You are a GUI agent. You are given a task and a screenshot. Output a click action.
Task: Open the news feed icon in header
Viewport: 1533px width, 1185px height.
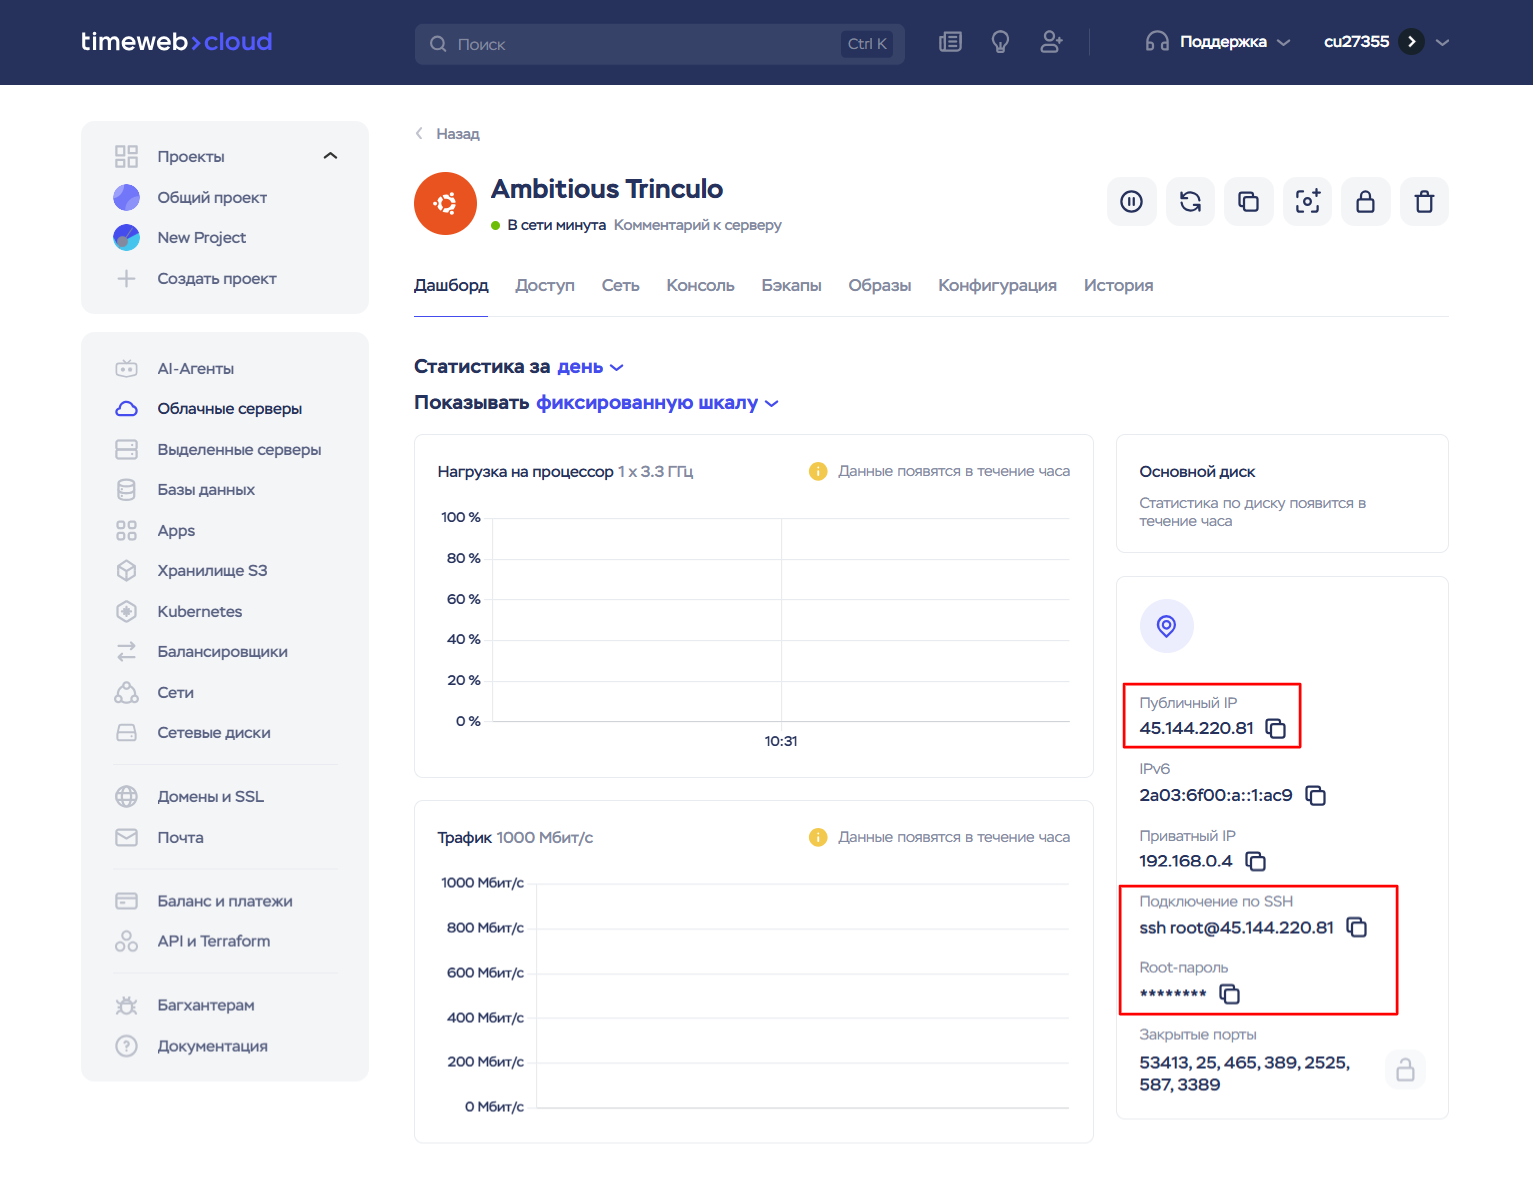(x=950, y=42)
